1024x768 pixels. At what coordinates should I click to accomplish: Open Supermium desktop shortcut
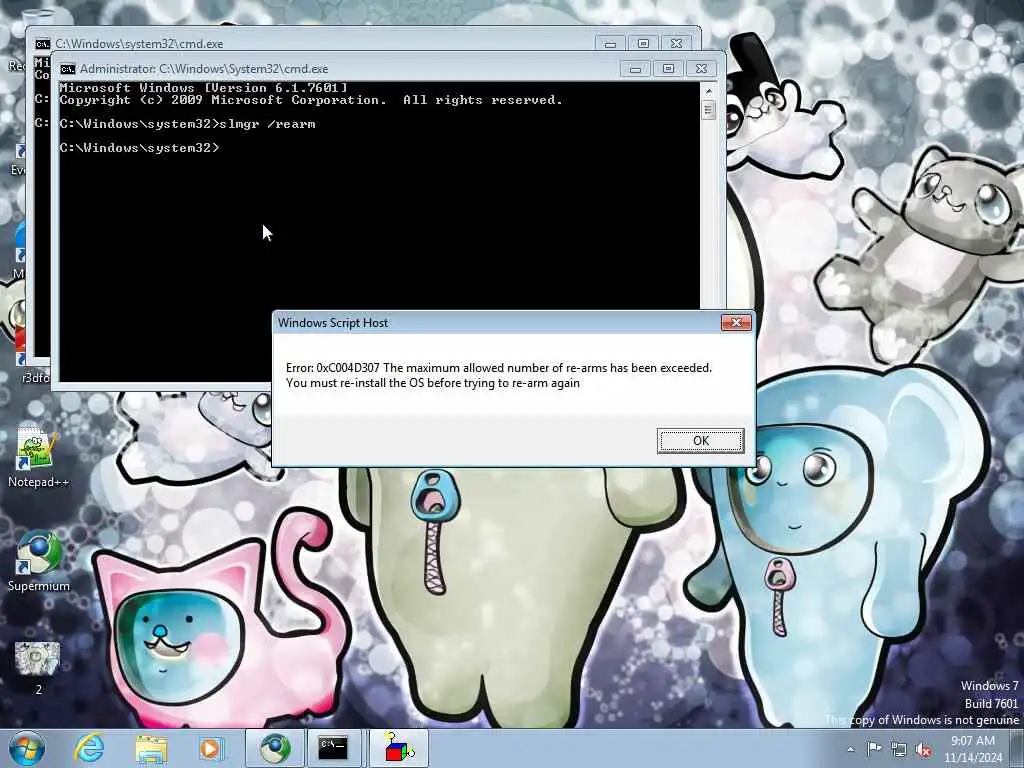click(x=39, y=562)
